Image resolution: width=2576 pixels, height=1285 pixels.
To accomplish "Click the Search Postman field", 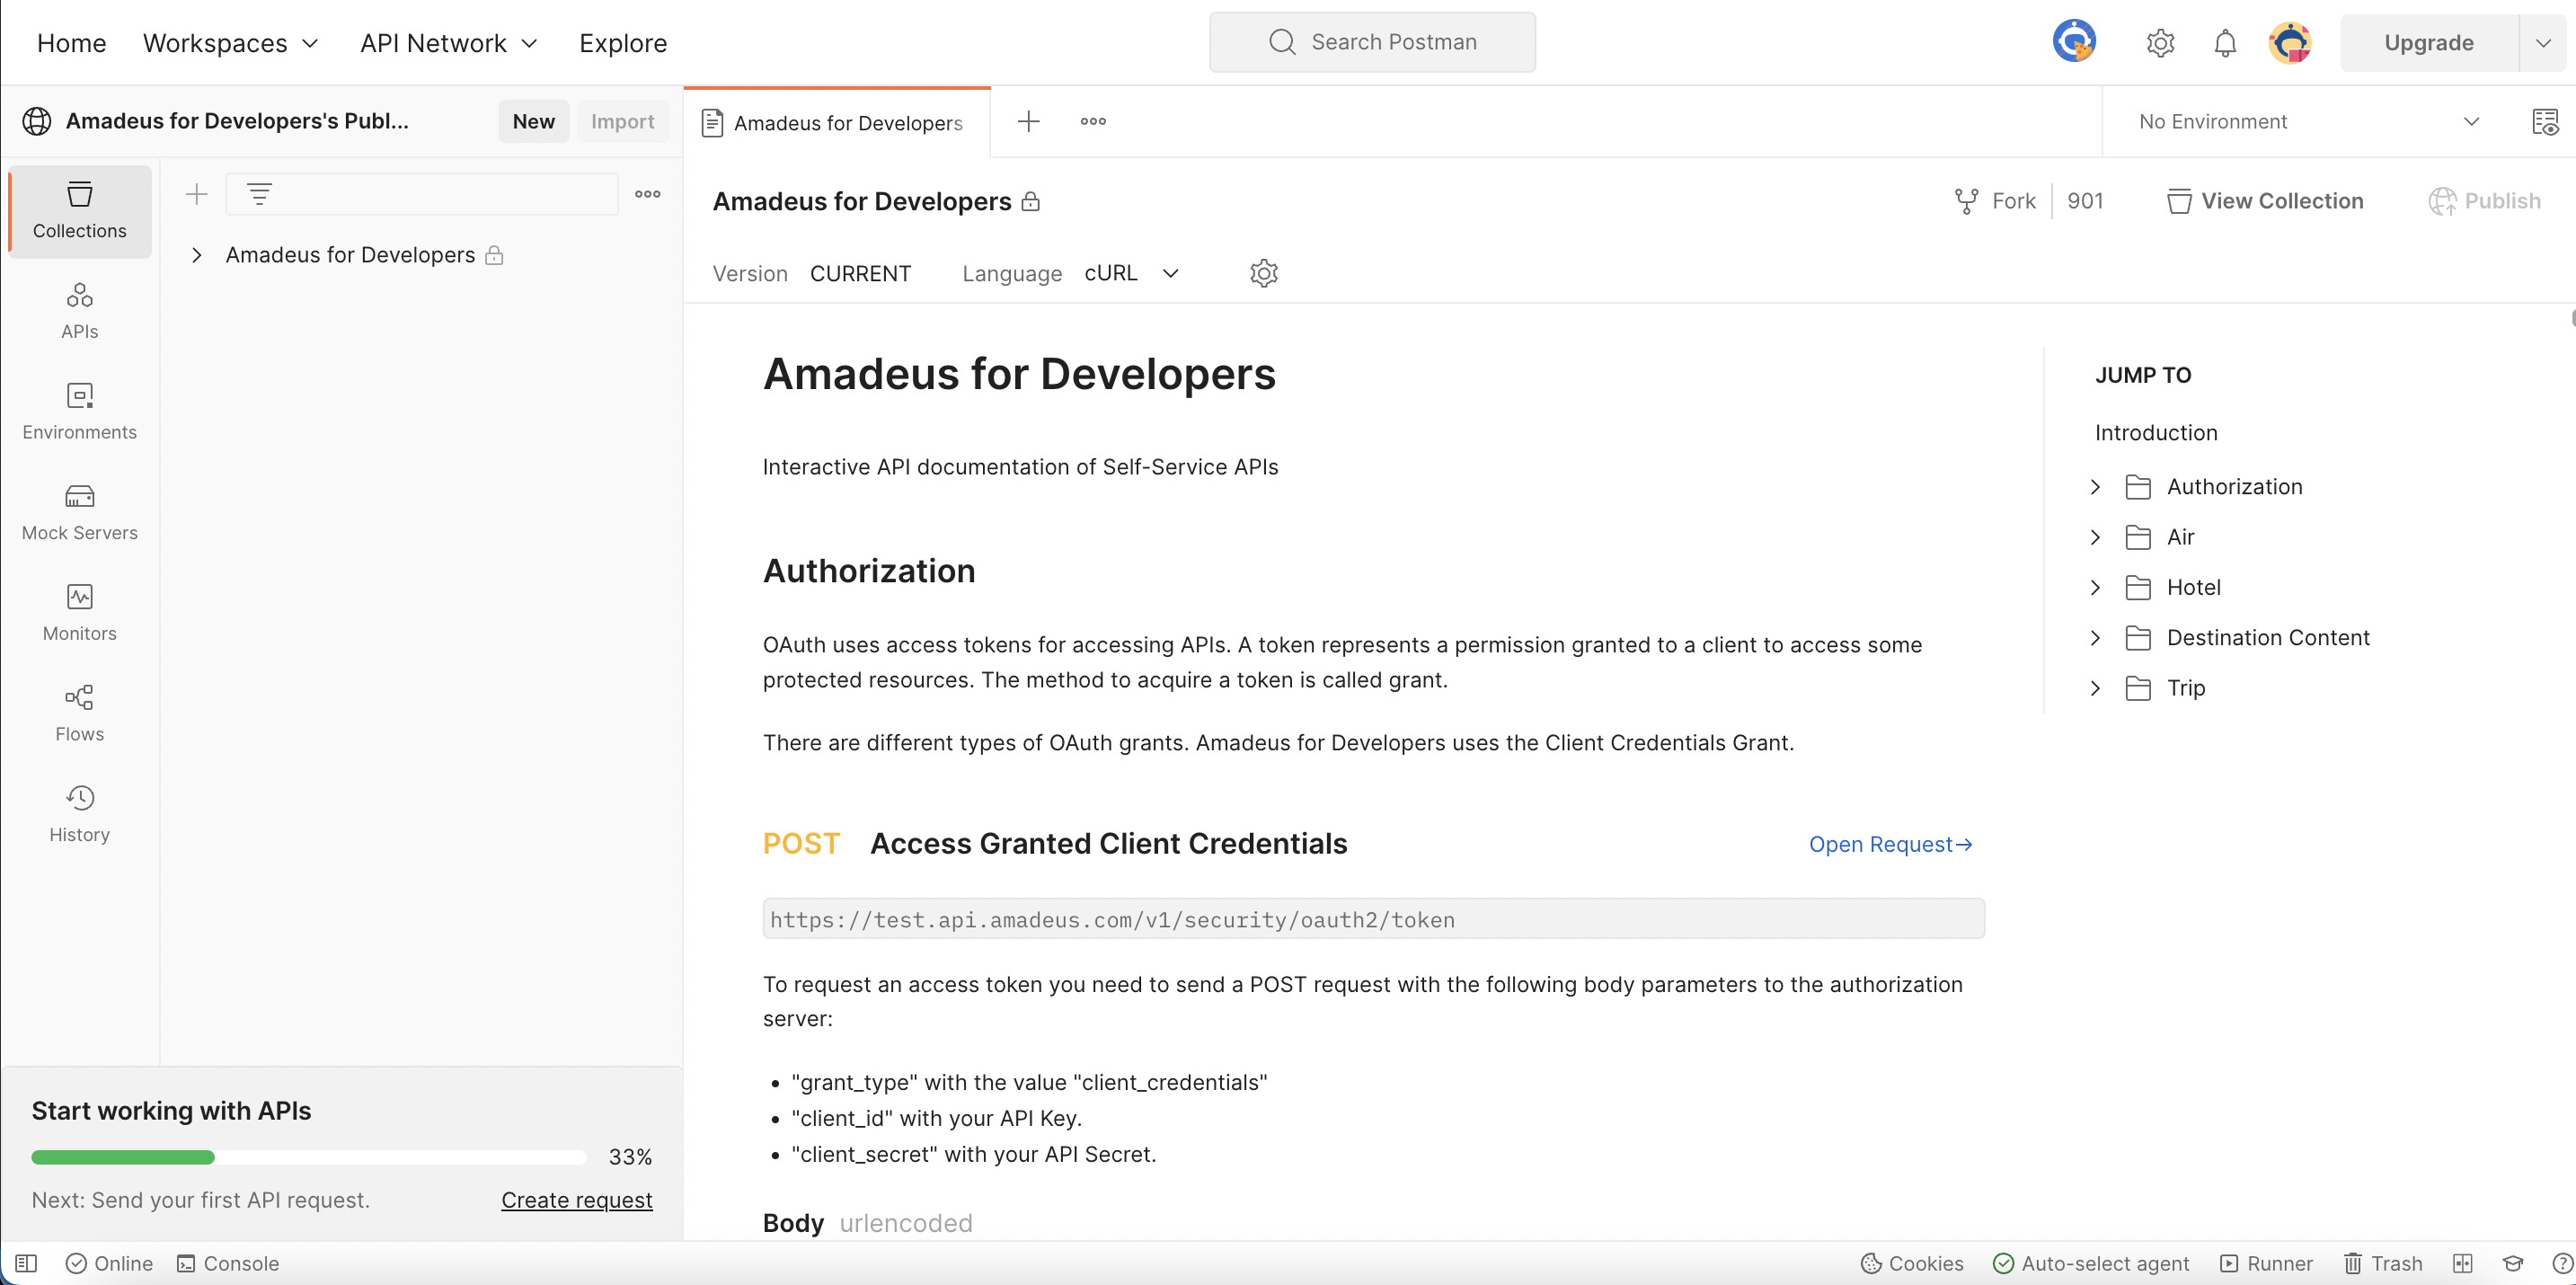I will point(1372,42).
